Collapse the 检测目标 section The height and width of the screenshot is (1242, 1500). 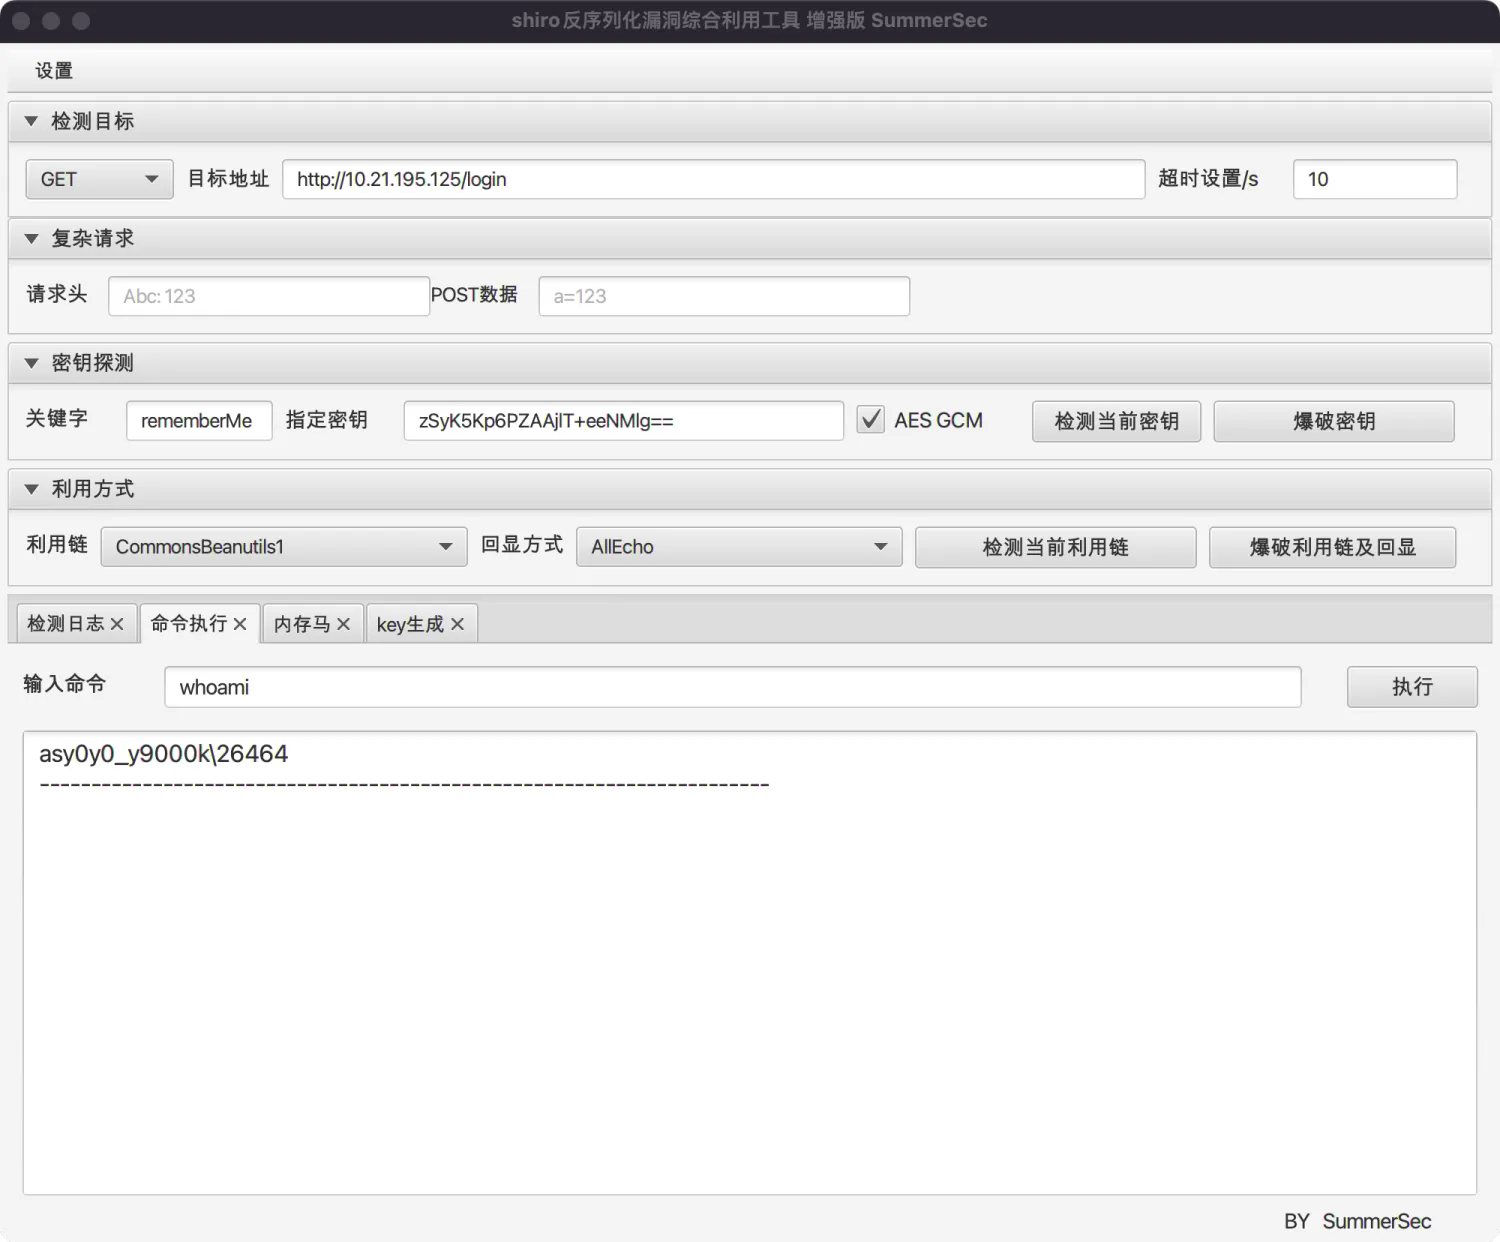tap(31, 121)
